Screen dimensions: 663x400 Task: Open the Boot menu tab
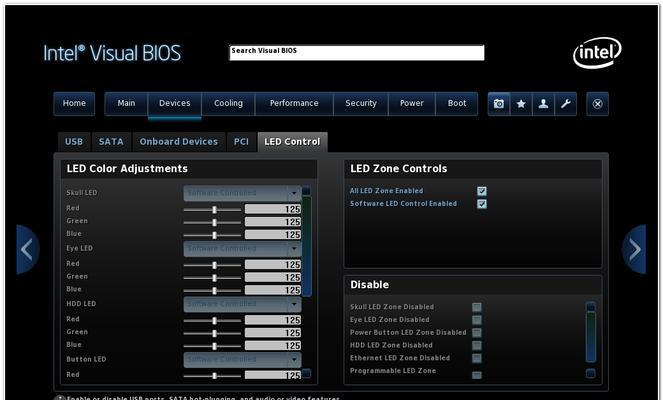point(457,104)
